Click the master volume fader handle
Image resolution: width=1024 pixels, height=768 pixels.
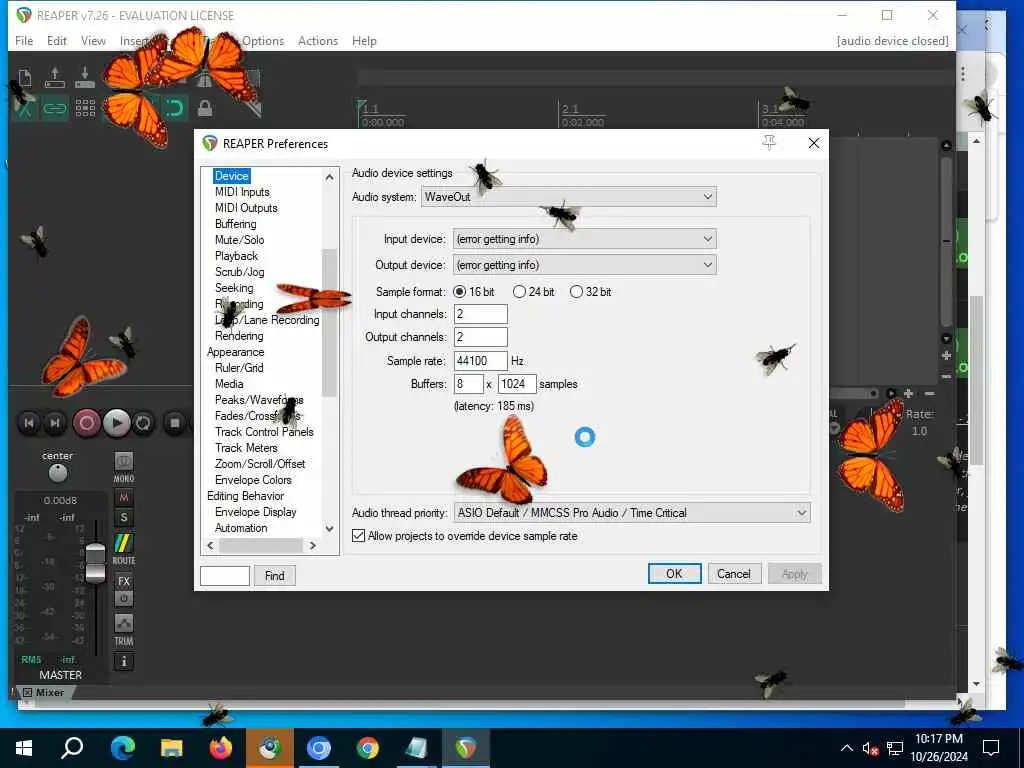95,562
